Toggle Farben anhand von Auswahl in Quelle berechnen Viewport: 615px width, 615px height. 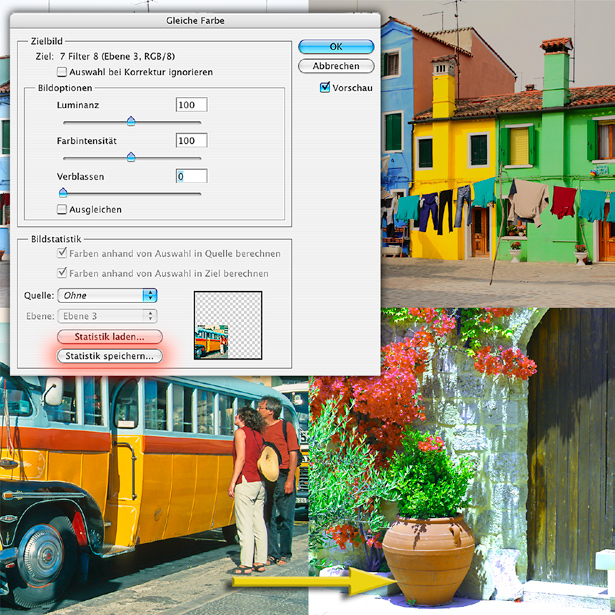pos(62,255)
